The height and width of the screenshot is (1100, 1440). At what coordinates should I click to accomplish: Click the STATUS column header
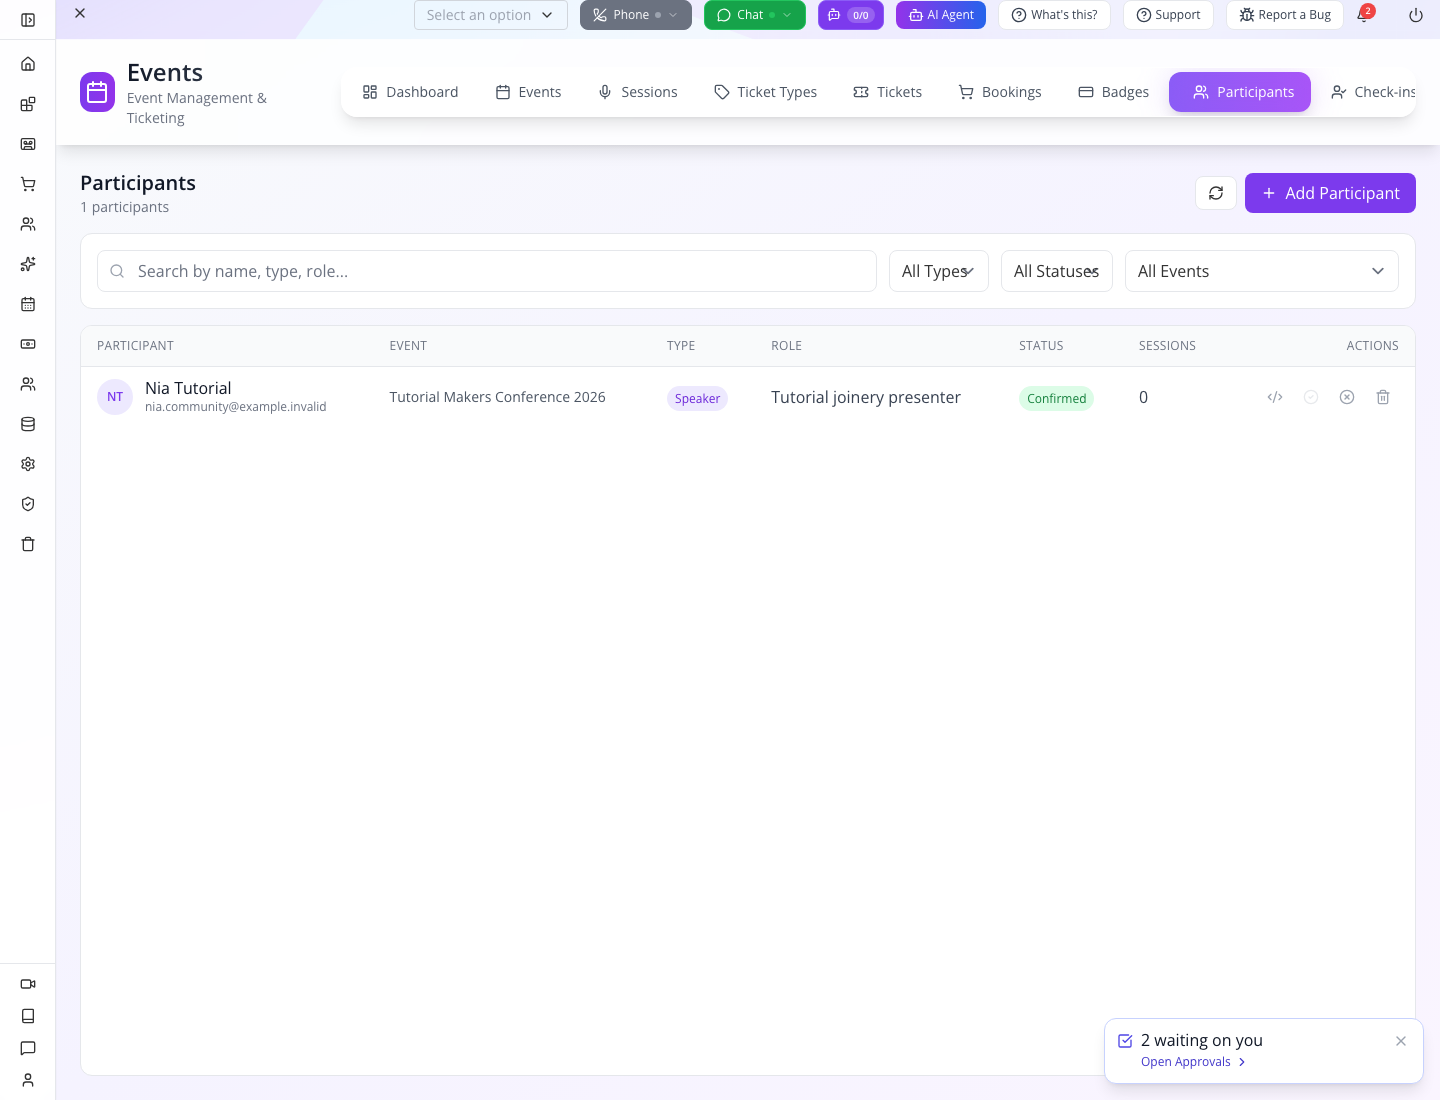1041,346
